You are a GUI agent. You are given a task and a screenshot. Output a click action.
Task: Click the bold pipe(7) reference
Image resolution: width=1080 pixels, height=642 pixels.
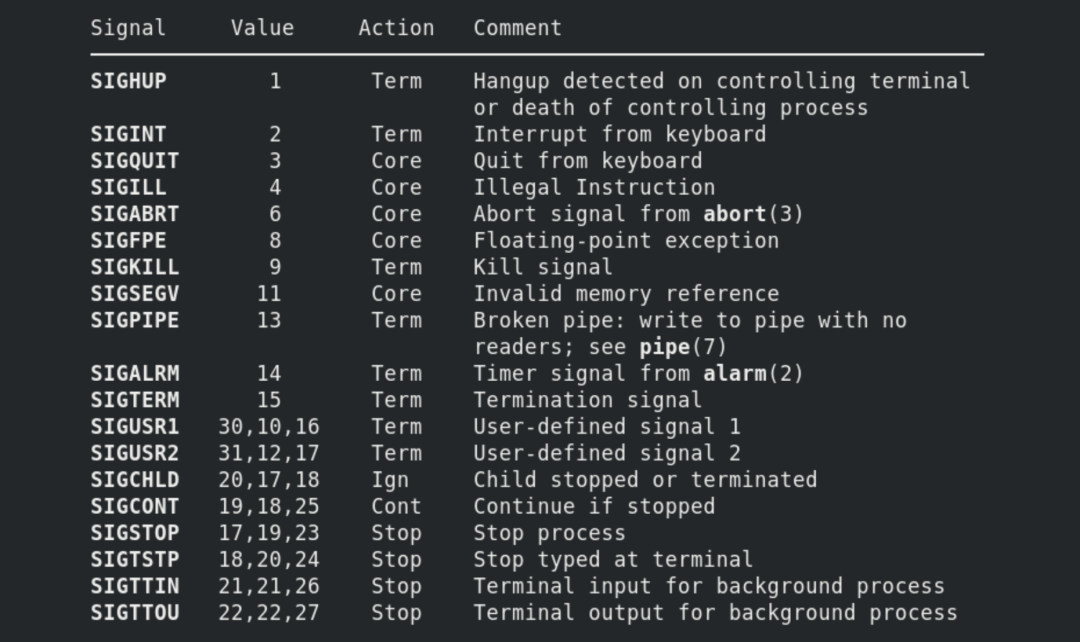(683, 347)
